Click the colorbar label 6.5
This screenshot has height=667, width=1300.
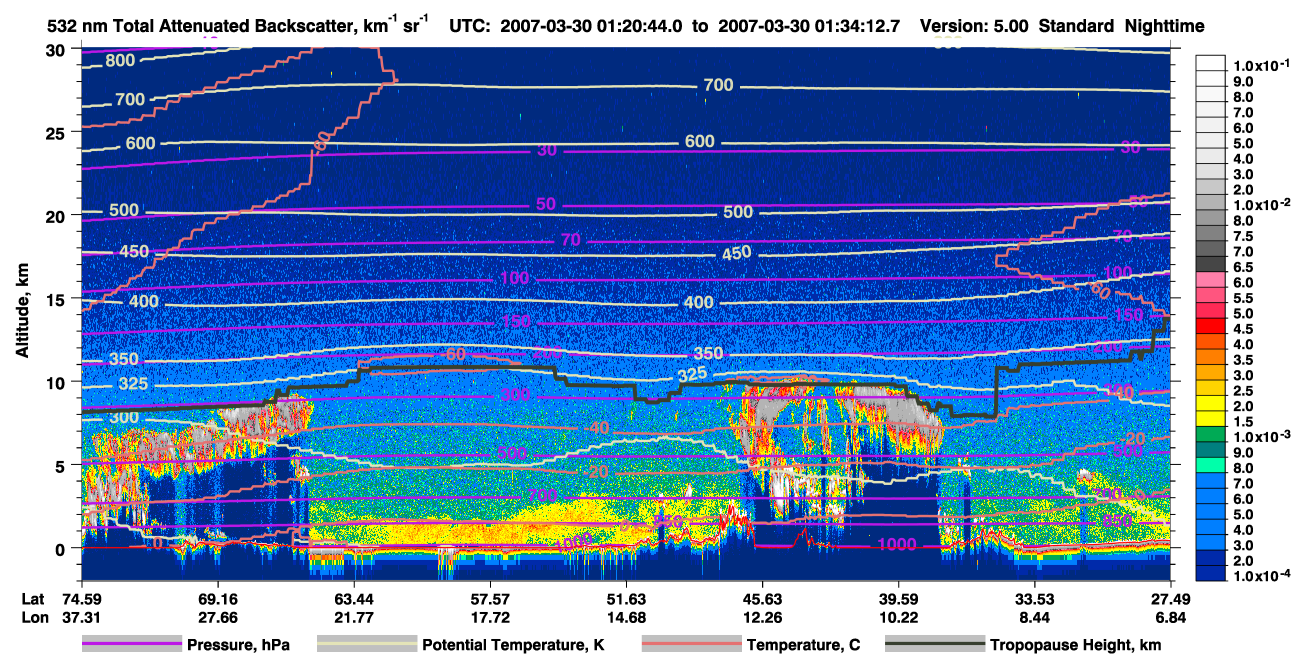(x=1243, y=267)
